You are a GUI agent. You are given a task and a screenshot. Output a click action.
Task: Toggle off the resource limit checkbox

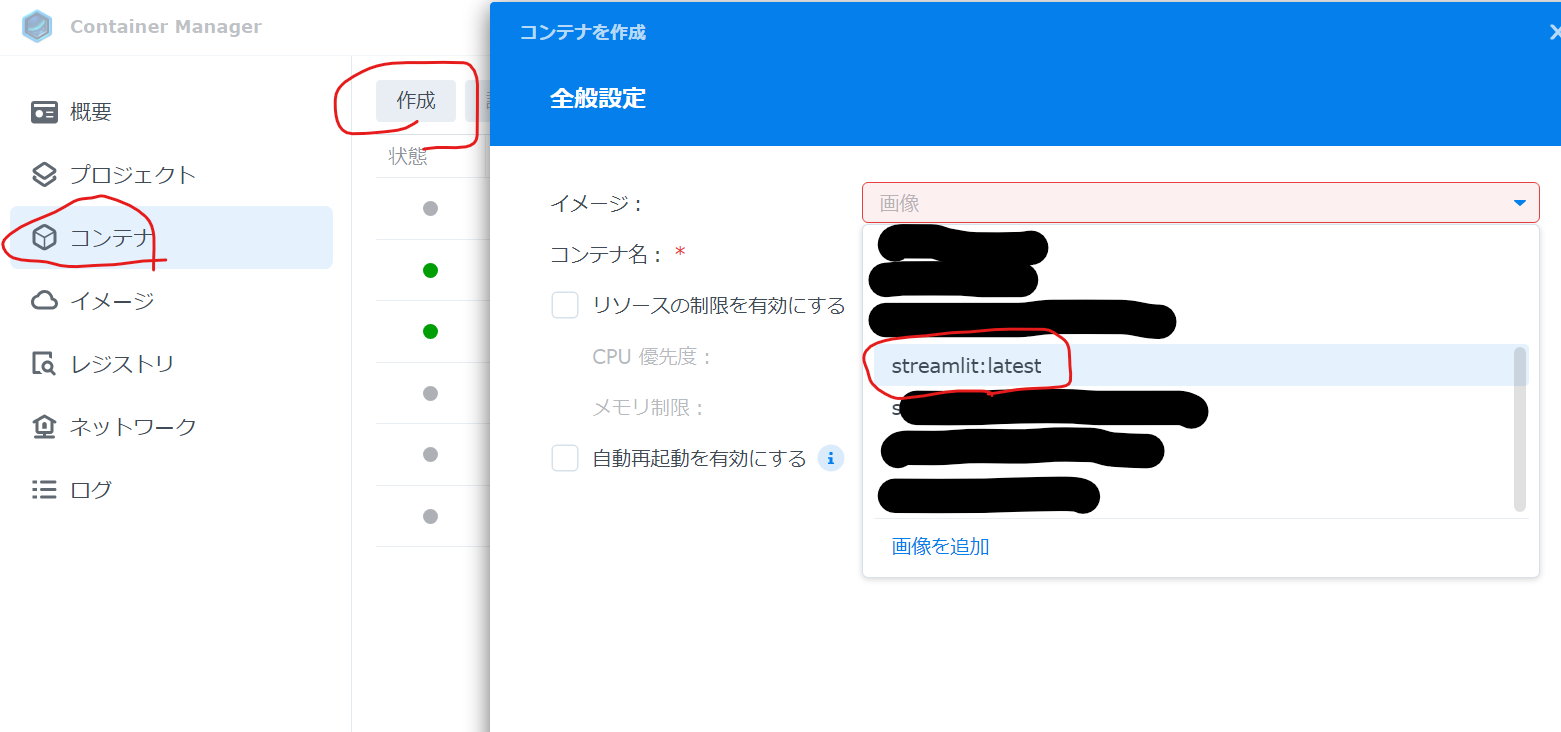point(565,305)
